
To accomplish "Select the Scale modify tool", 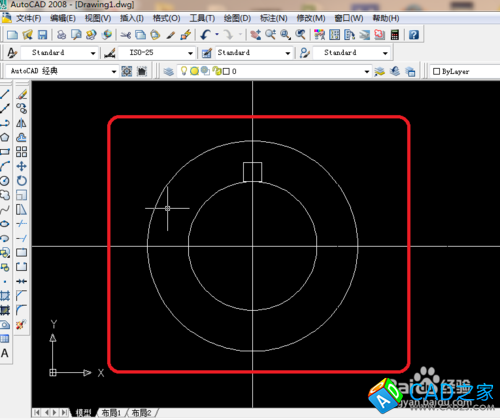I will pyautogui.click(x=21, y=195).
